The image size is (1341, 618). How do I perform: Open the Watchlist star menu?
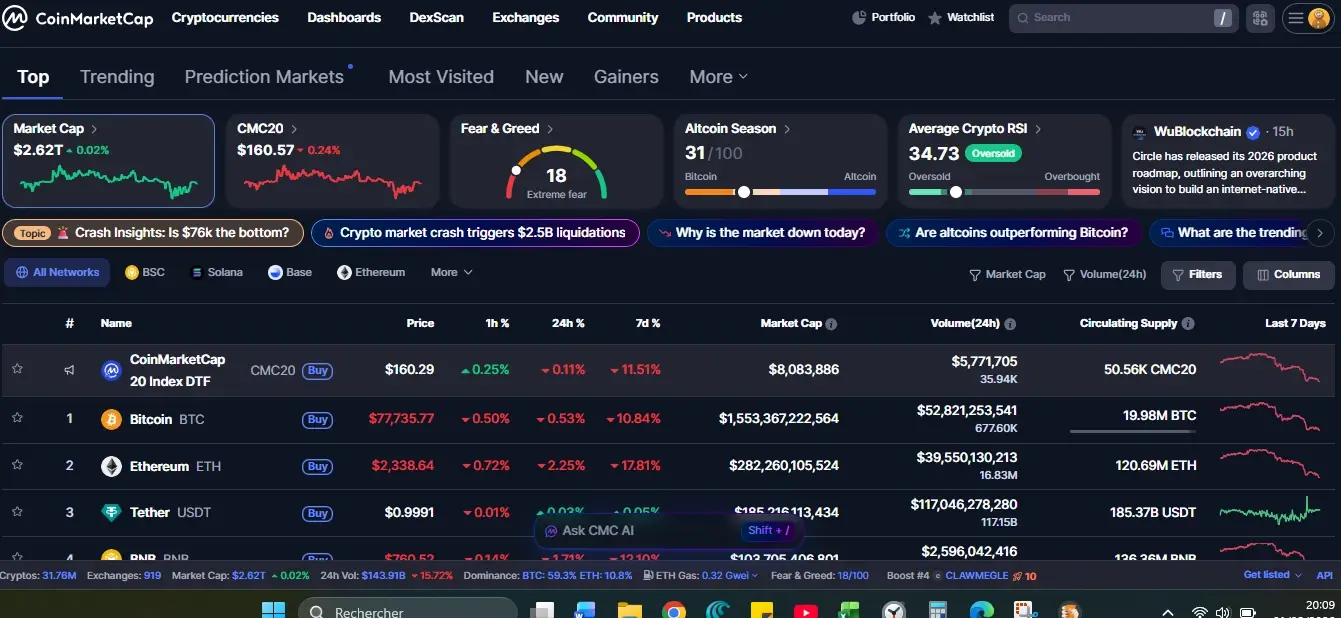point(960,17)
